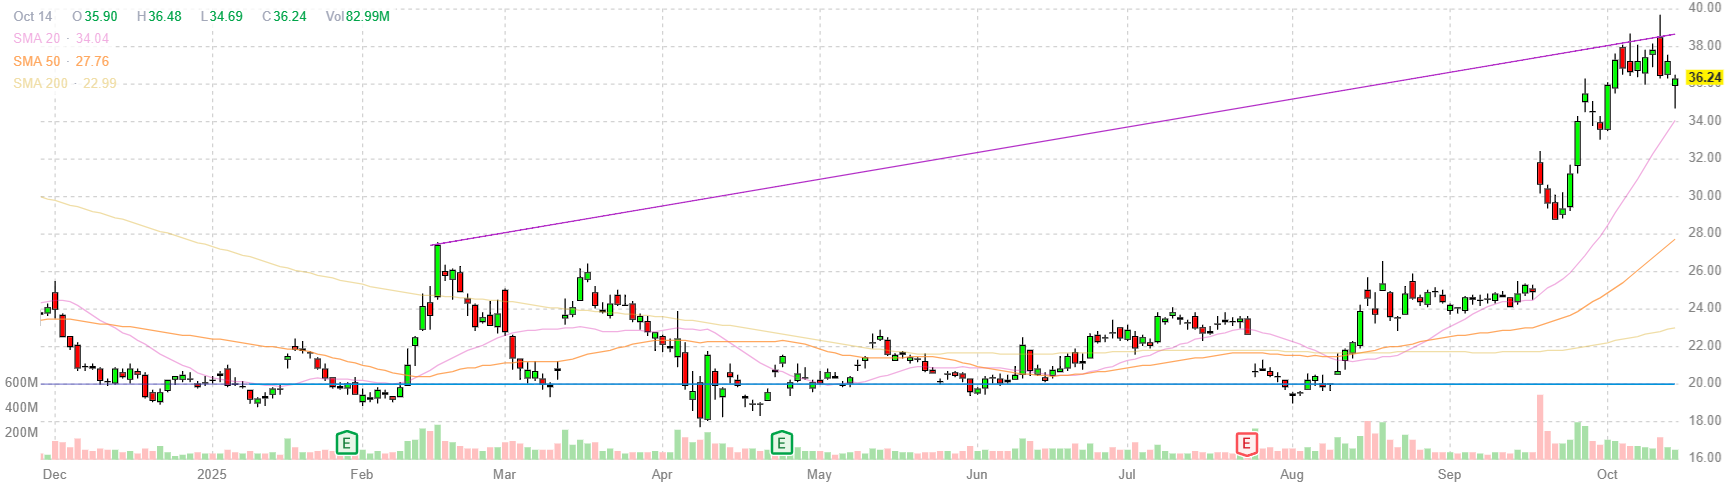Click the 2025 label on the time axis

pyautogui.click(x=211, y=474)
